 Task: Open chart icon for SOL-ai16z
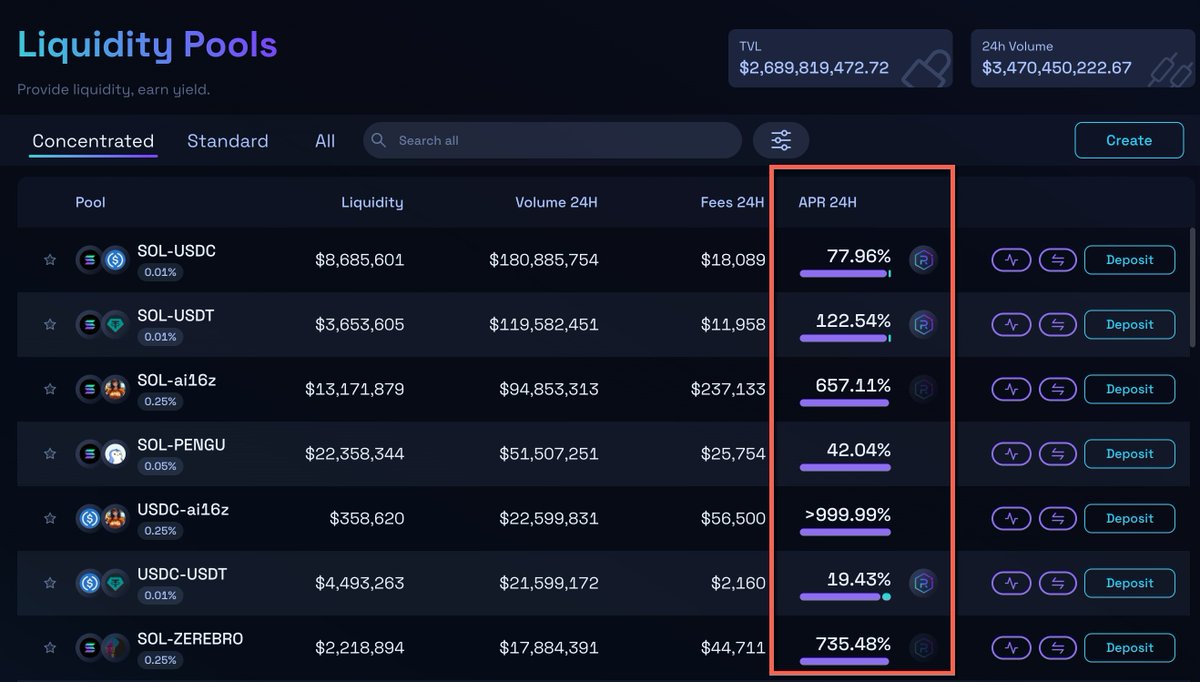pyautogui.click(x=1011, y=389)
